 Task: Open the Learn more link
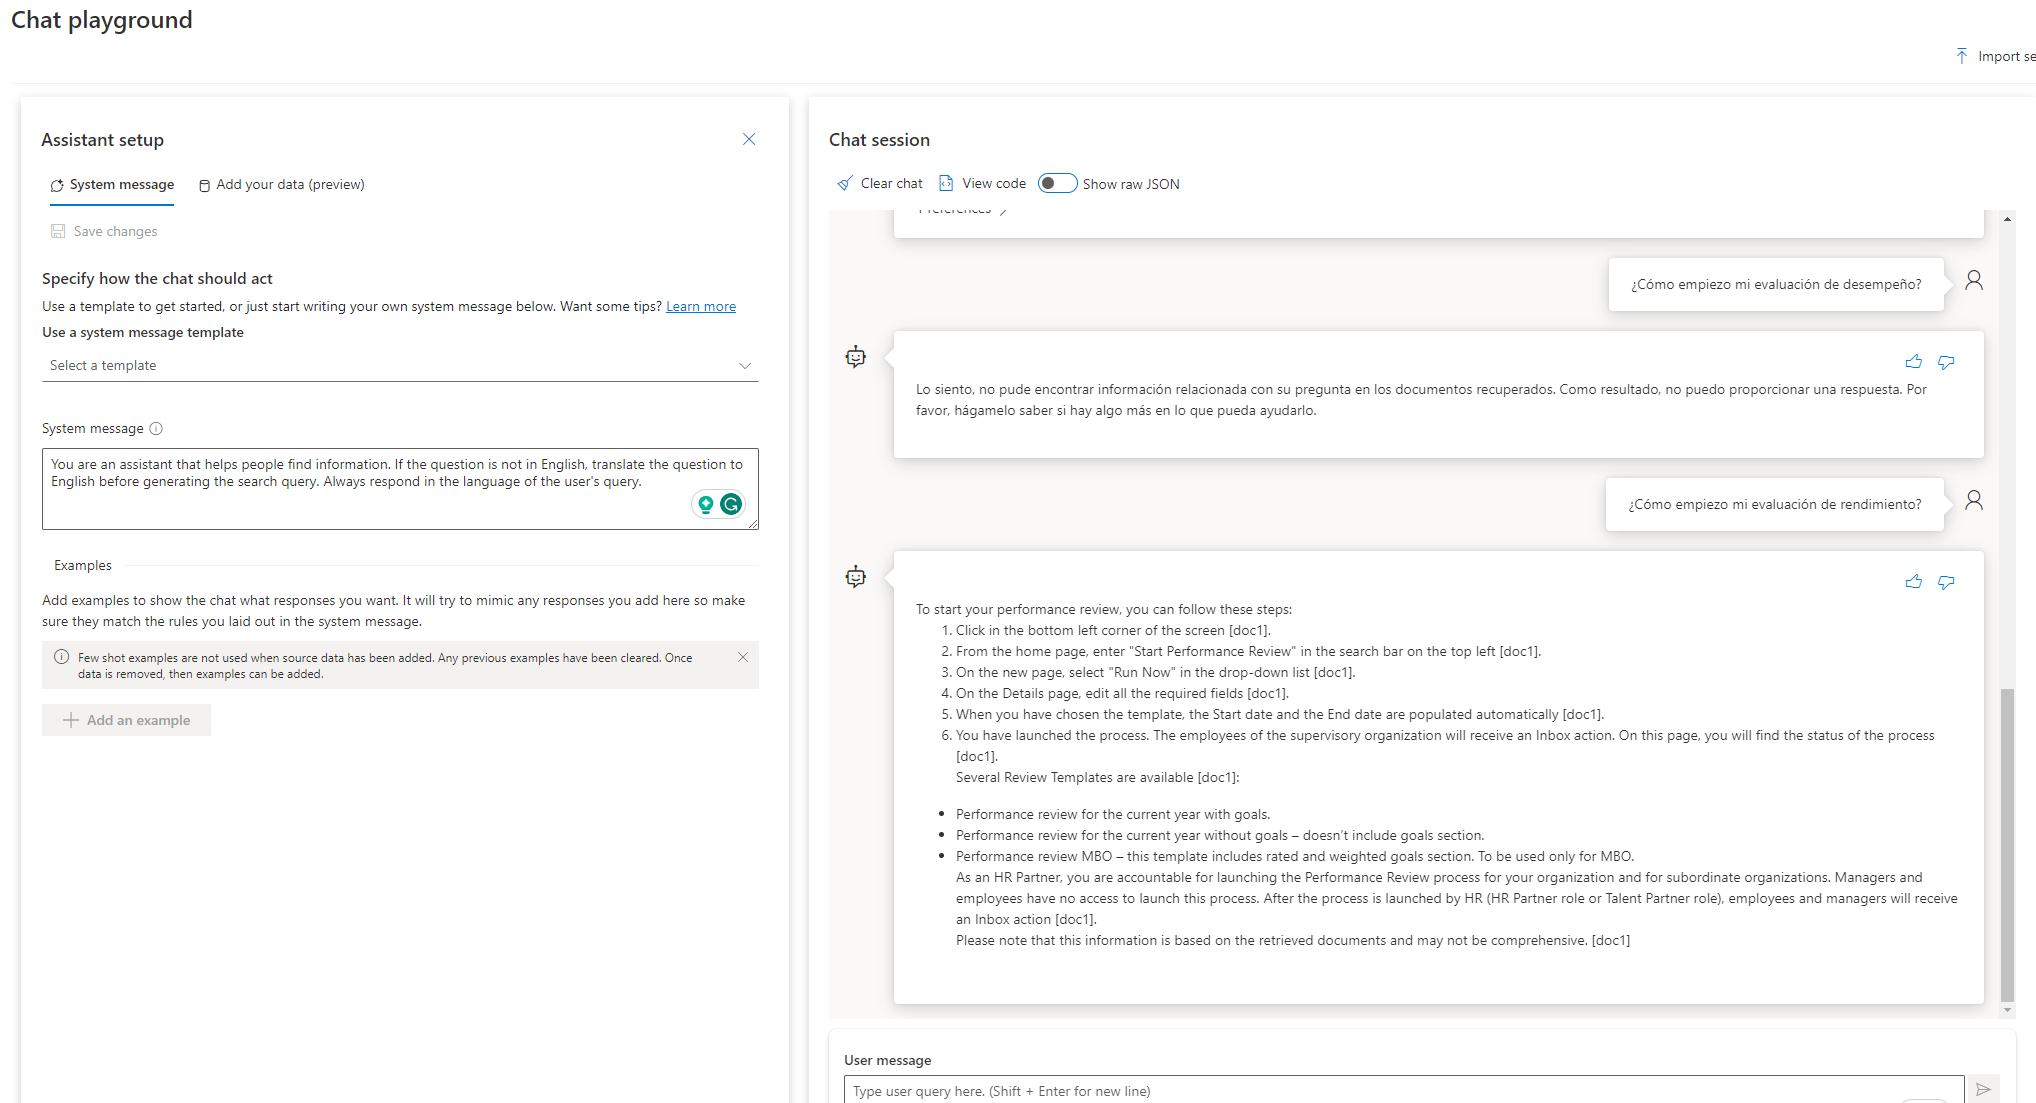[700, 307]
